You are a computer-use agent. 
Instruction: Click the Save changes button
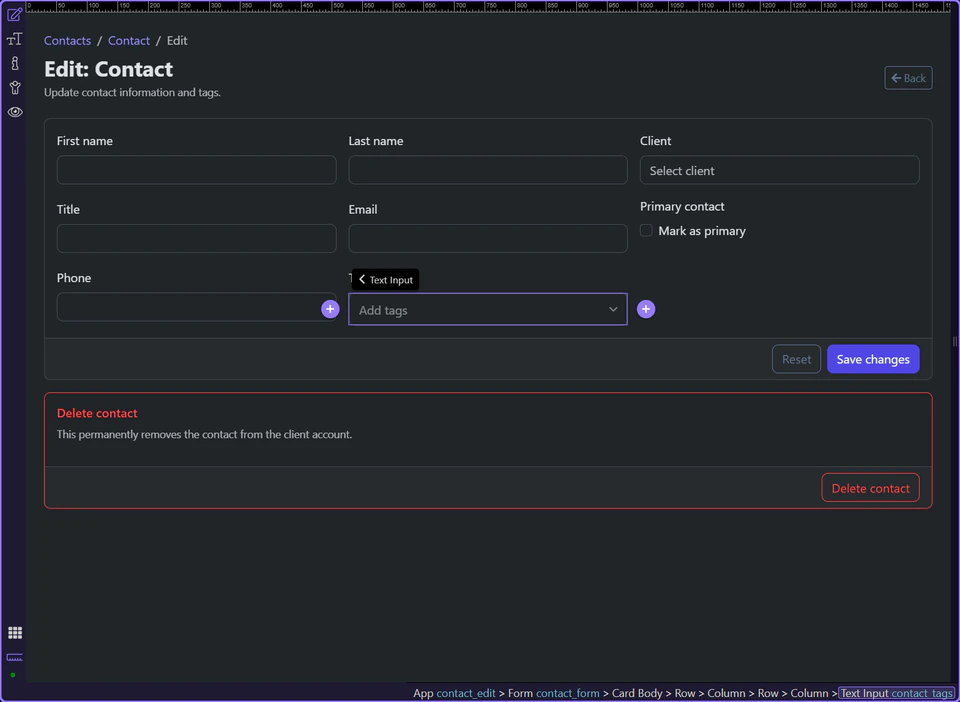pyautogui.click(x=872, y=359)
